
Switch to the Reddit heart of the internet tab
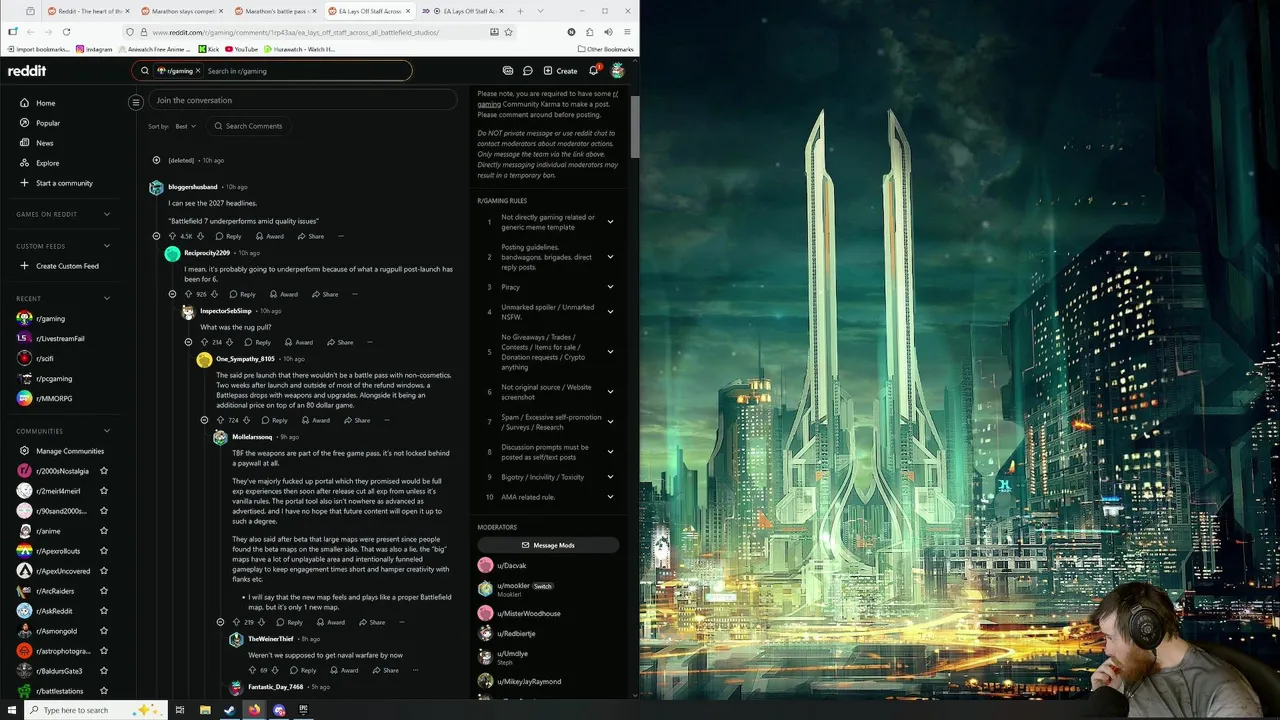click(x=86, y=11)
